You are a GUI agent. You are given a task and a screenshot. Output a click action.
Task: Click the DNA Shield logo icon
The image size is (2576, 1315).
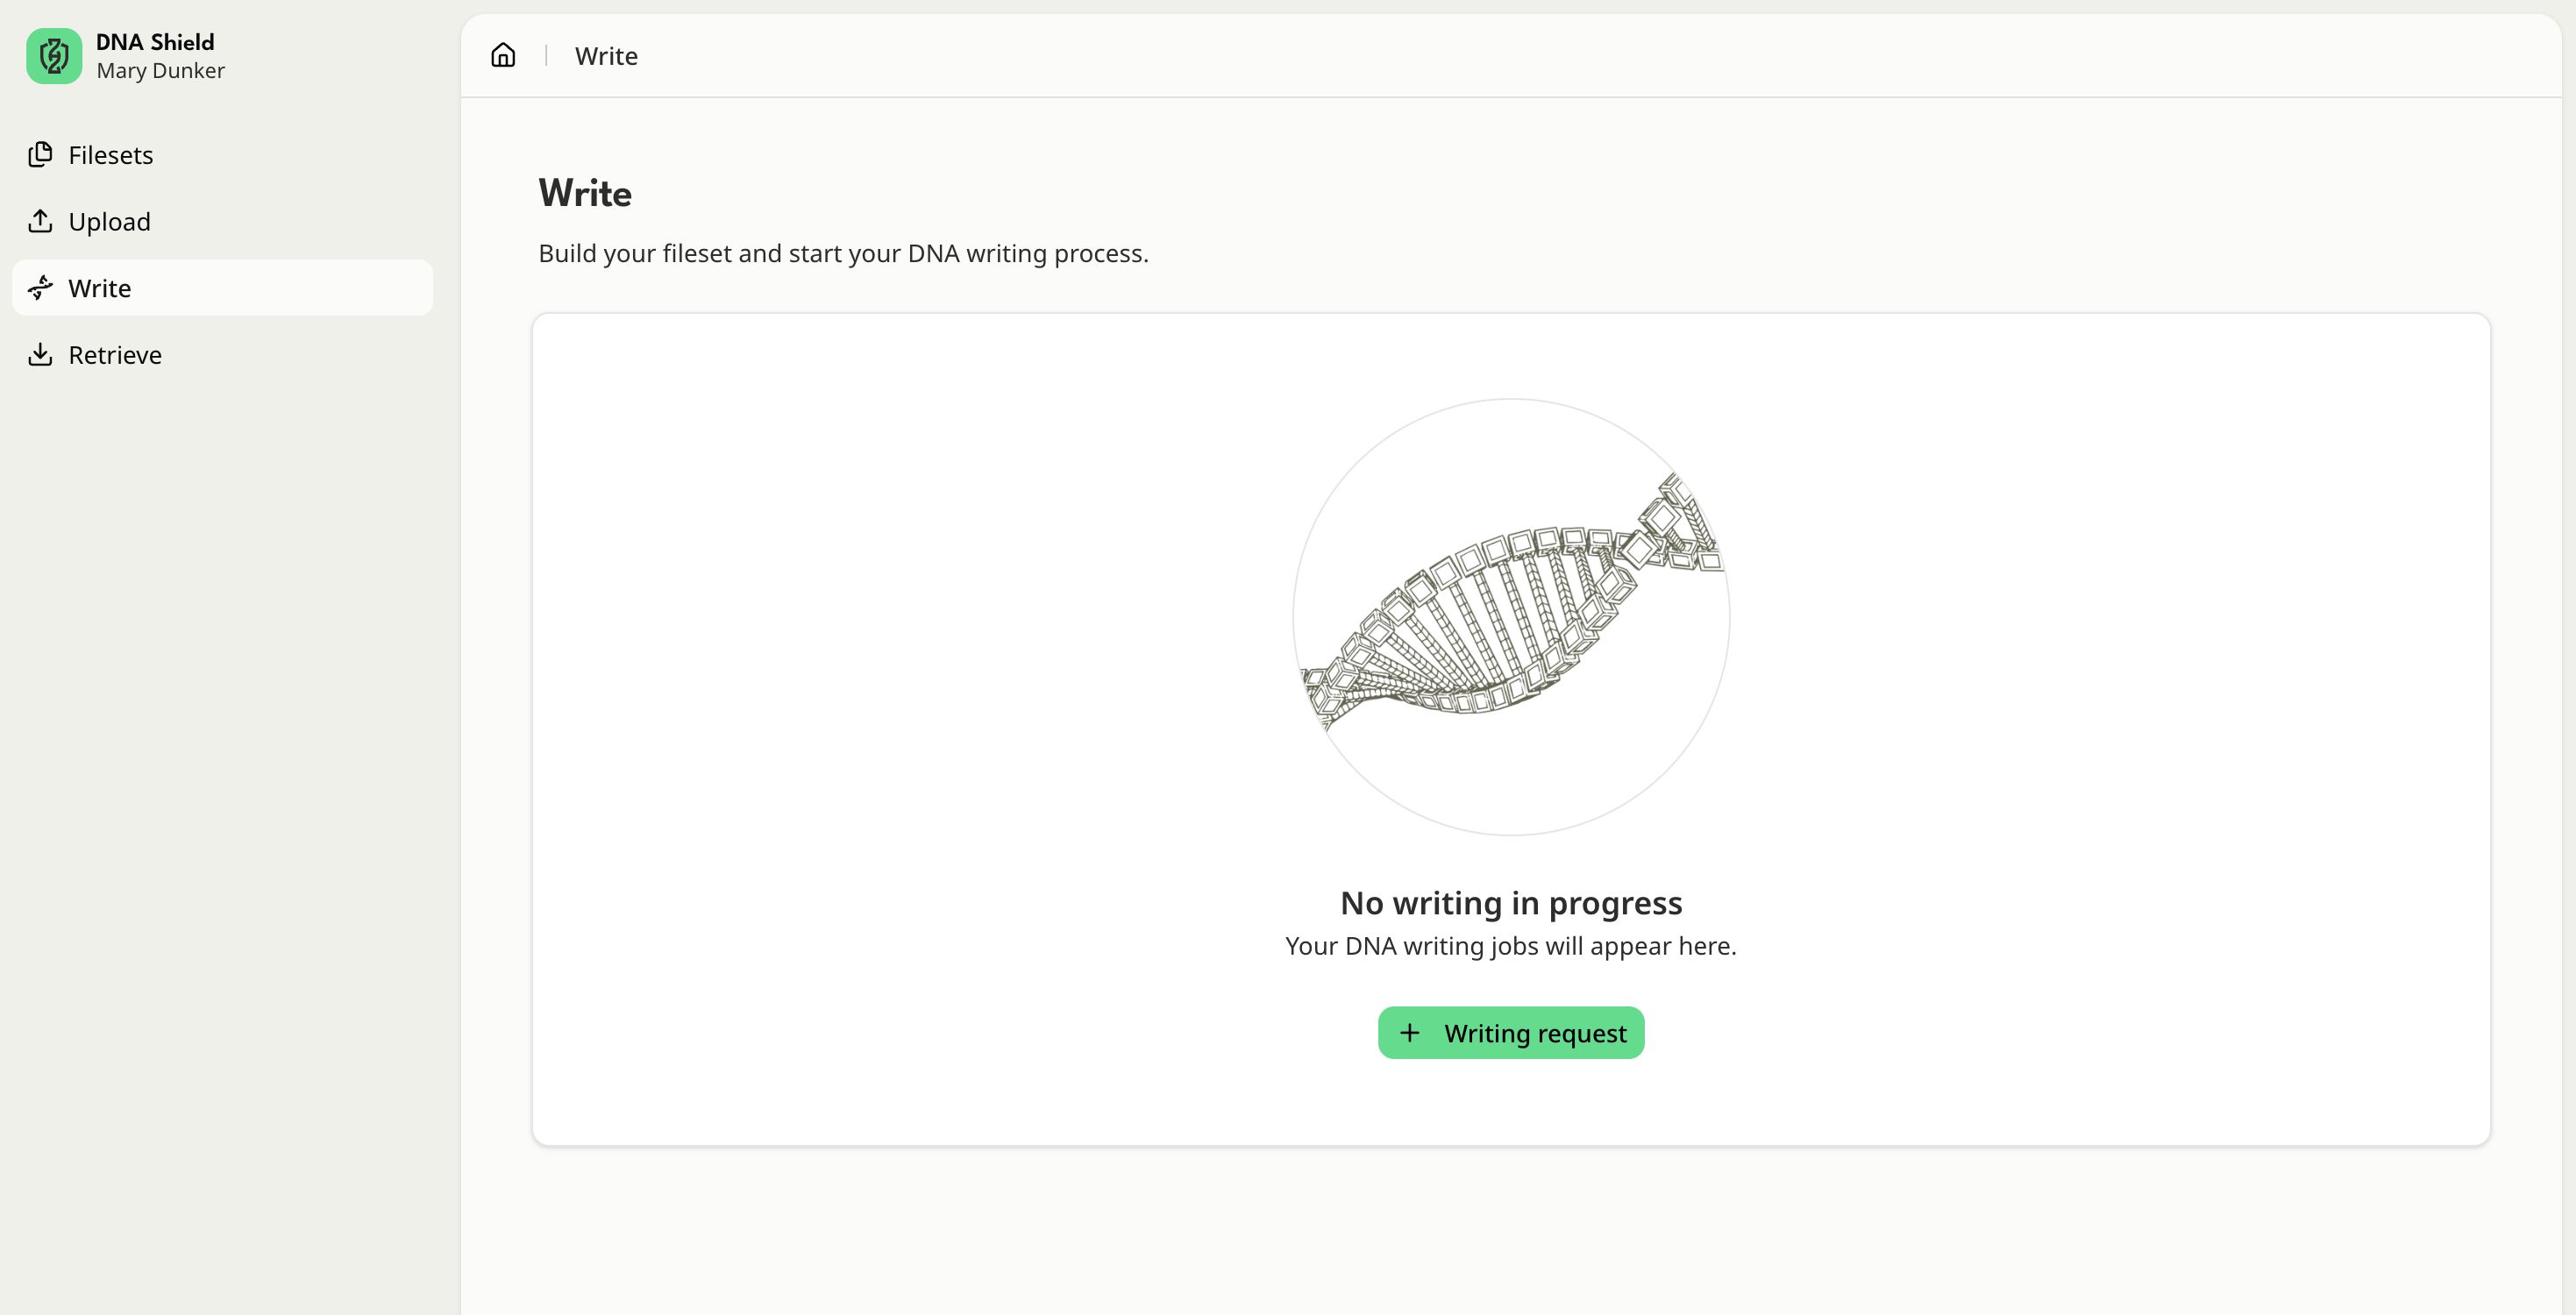coord(54,56)
